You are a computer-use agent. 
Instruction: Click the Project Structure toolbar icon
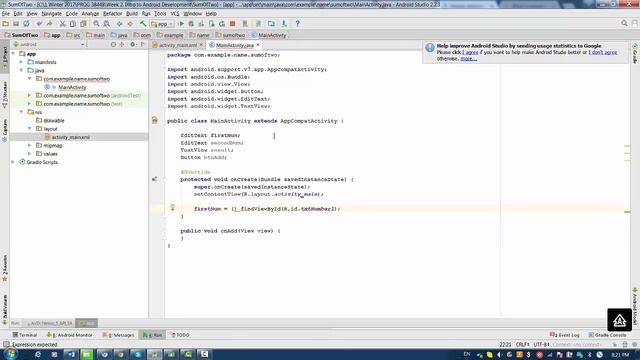(271, 24)
